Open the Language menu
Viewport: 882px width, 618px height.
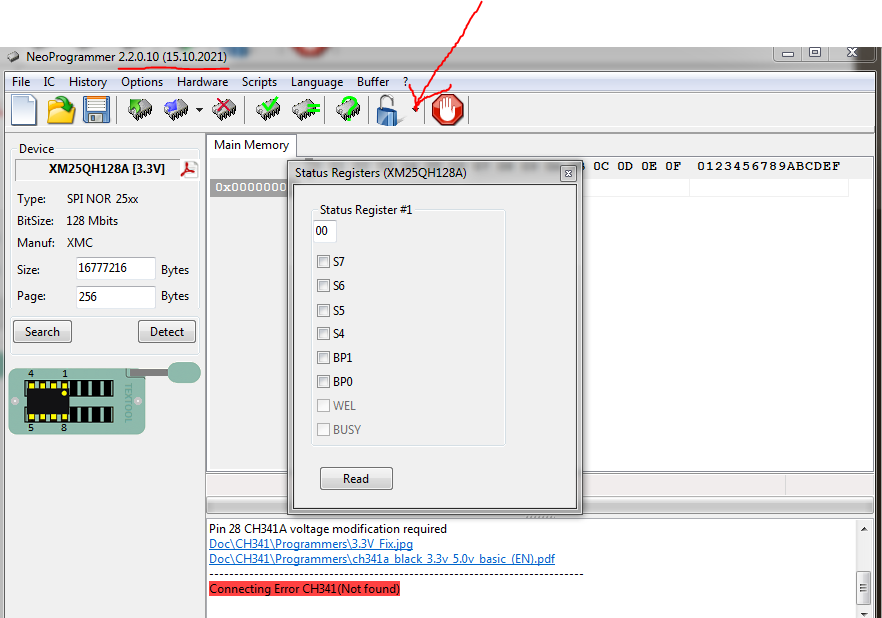point(317,82)
